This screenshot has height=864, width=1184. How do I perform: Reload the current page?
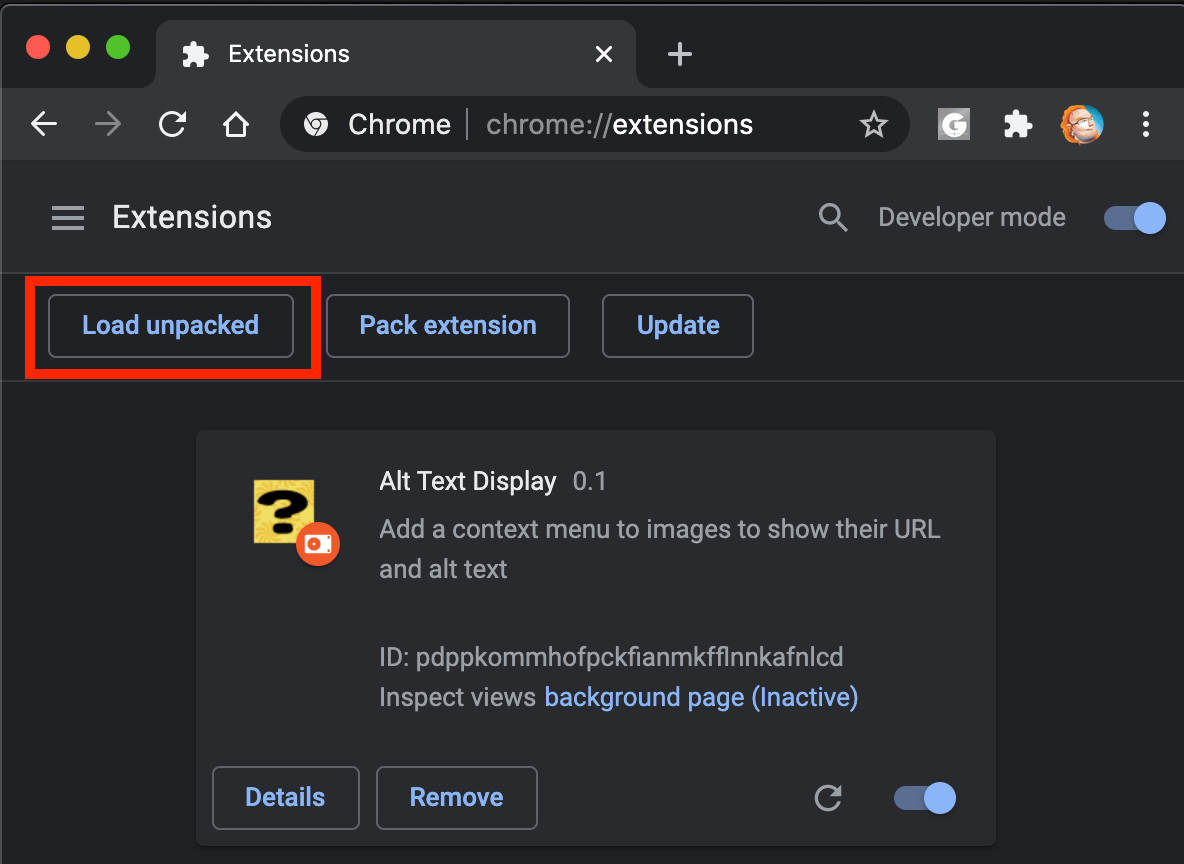click(x=172, y=124)
